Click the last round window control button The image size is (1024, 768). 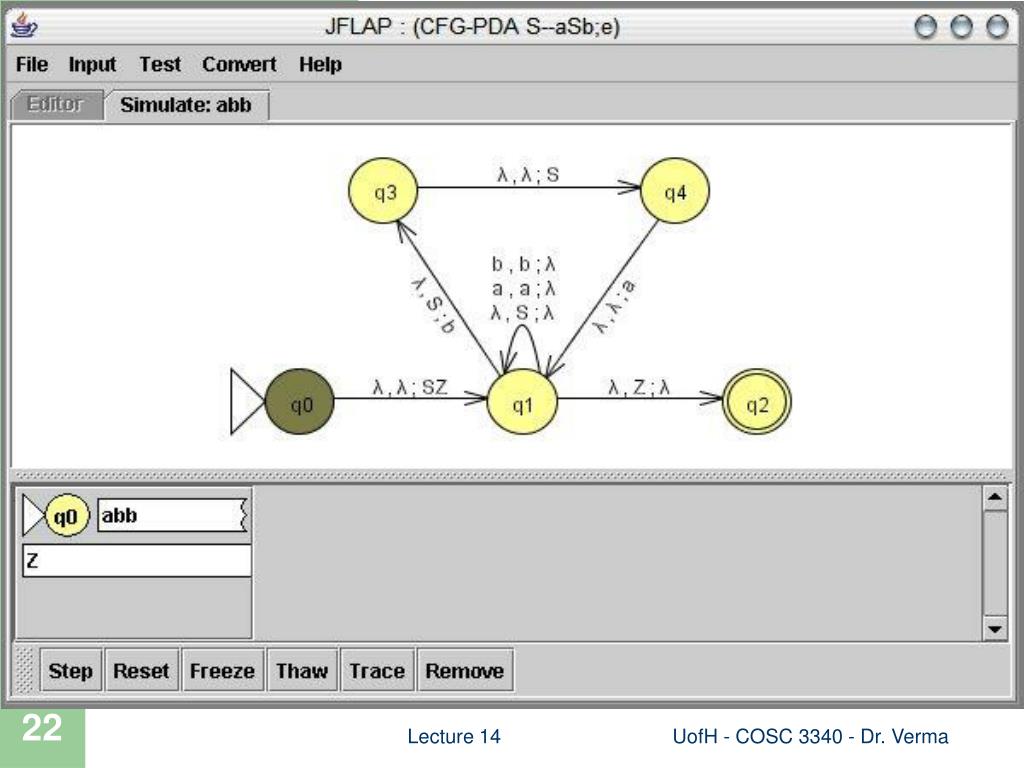pos(997,27)
